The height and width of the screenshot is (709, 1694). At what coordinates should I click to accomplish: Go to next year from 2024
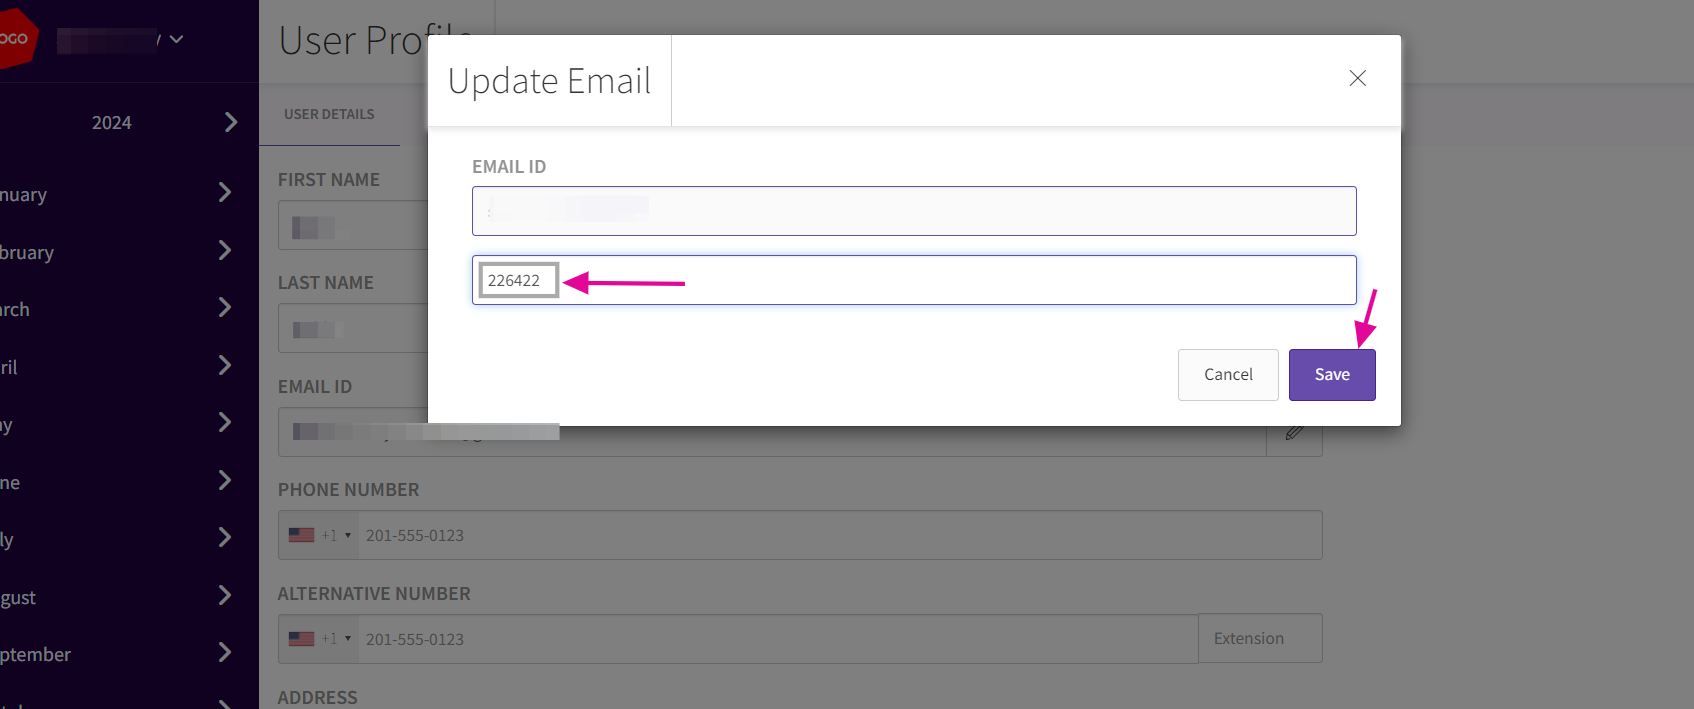[231, 122]
